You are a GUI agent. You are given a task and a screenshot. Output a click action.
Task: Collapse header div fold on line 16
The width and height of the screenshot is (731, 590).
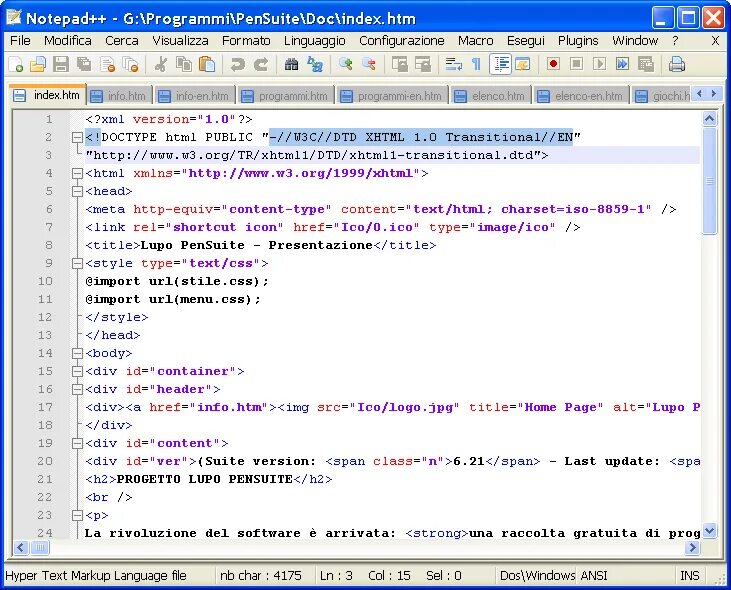coord(77,389)
